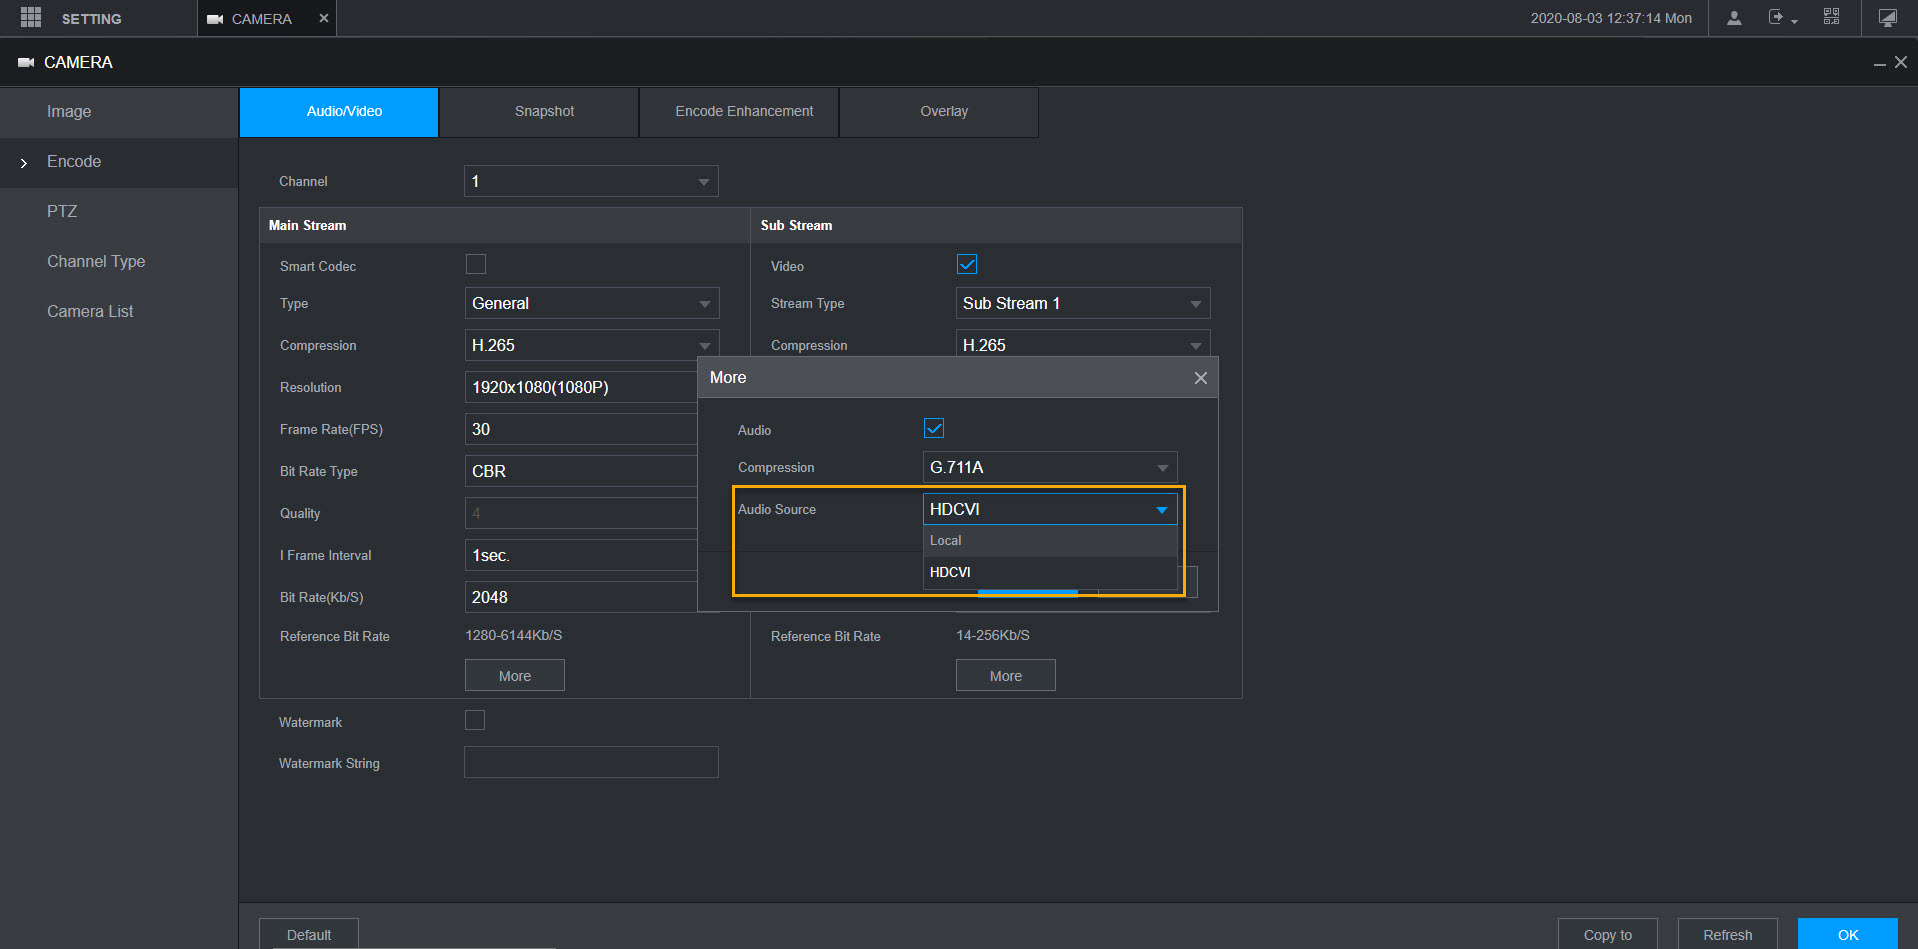Click the live view monitor icon

1887,18
